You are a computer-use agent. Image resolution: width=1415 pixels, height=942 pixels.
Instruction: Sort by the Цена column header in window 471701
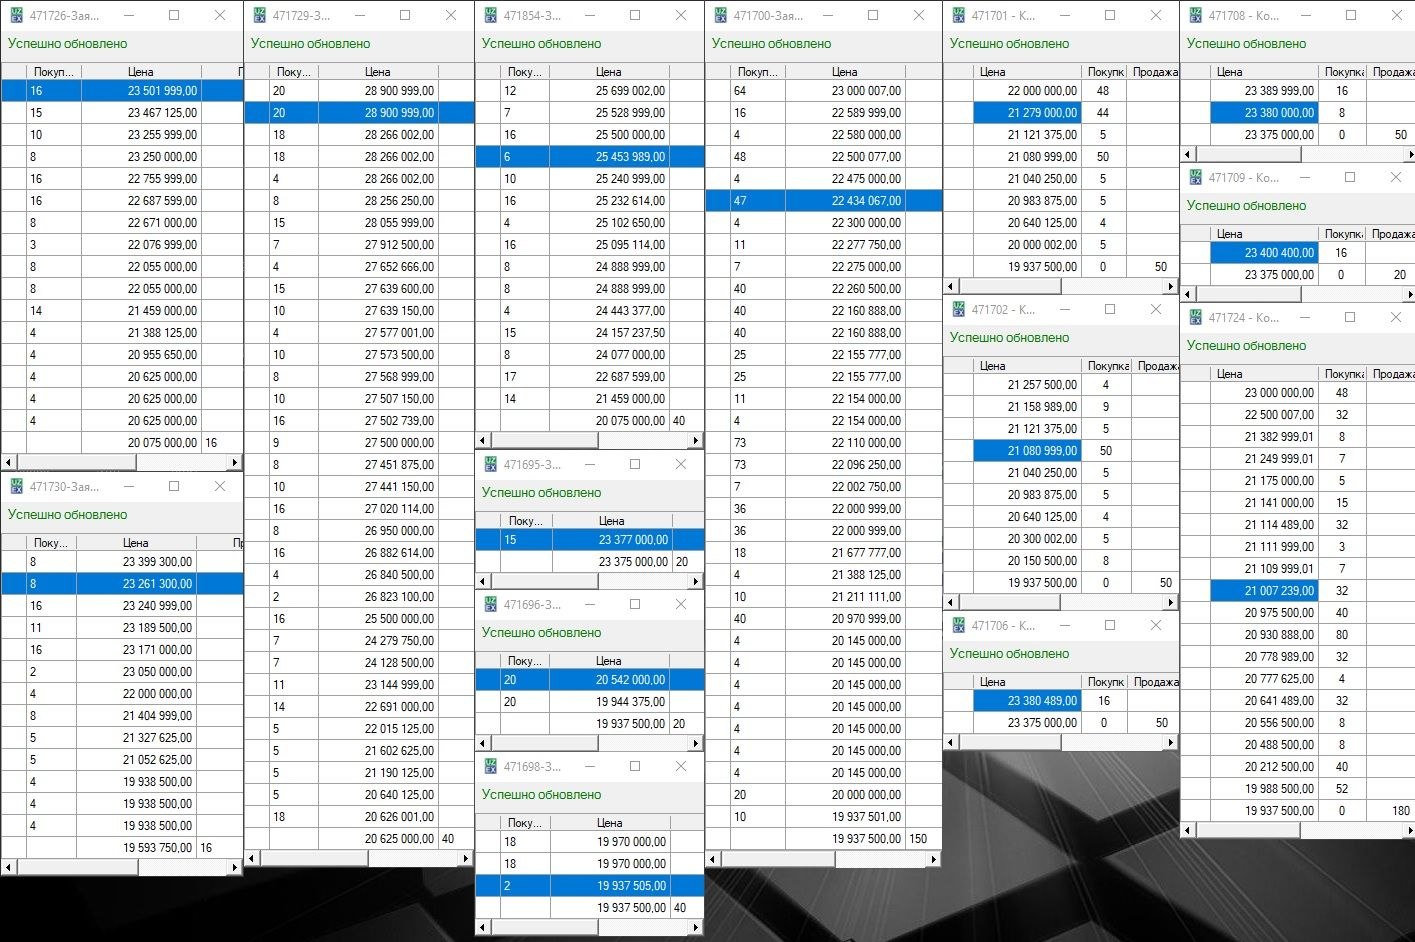992,72
